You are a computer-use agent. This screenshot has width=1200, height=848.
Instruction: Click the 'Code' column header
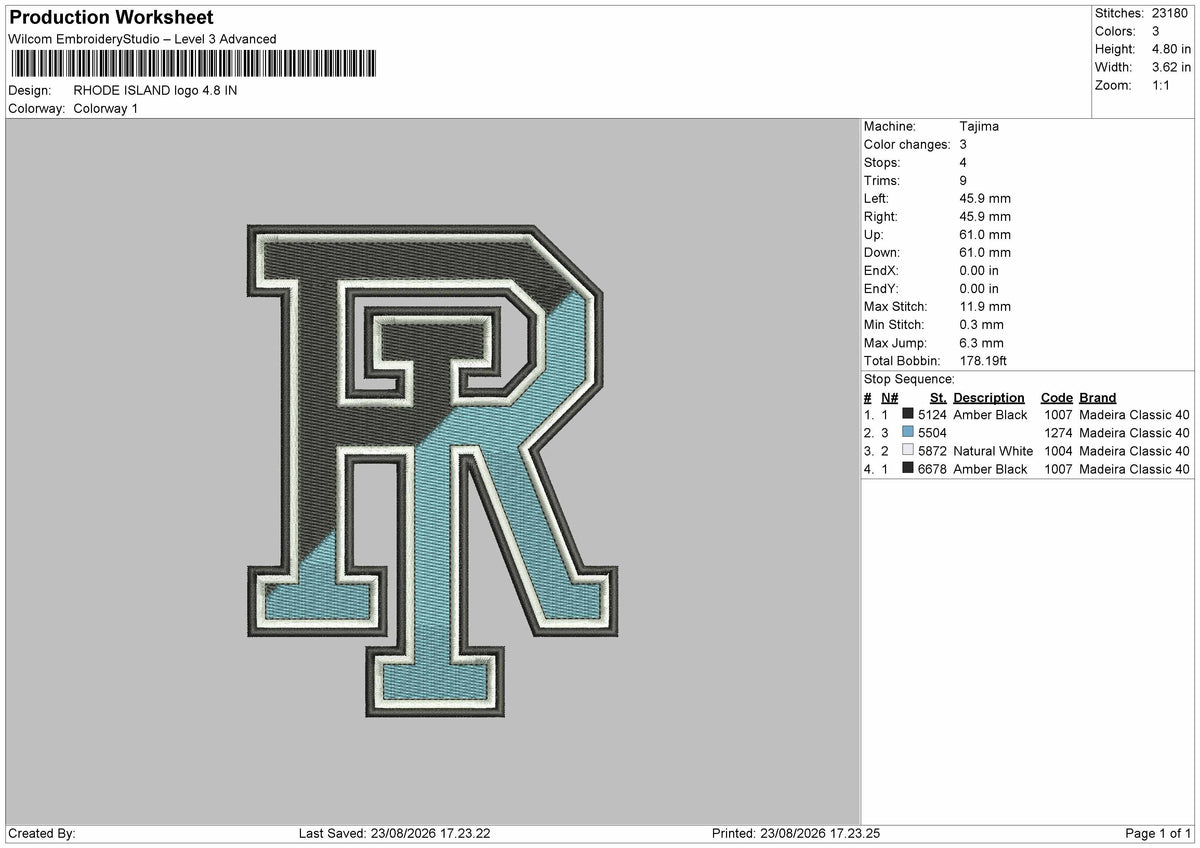point(1057,397)
